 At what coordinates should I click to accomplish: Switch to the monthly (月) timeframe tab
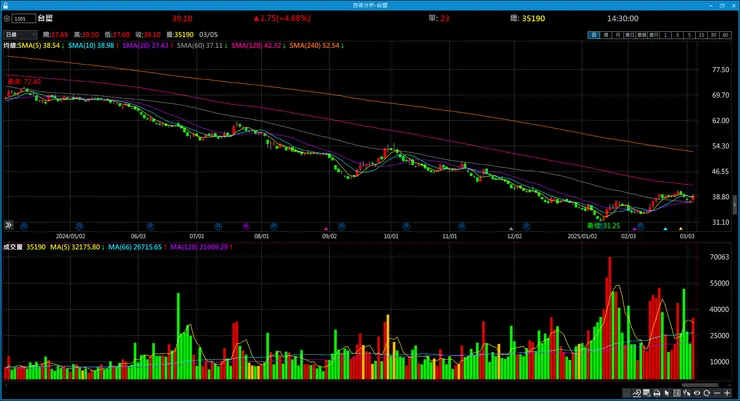pos(618,35)
